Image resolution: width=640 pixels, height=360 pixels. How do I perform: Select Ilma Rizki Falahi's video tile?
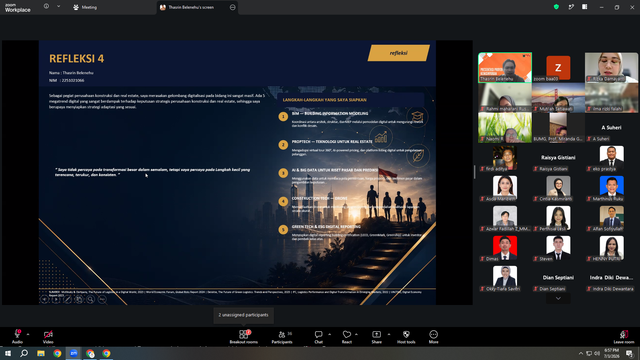[611, 98]
